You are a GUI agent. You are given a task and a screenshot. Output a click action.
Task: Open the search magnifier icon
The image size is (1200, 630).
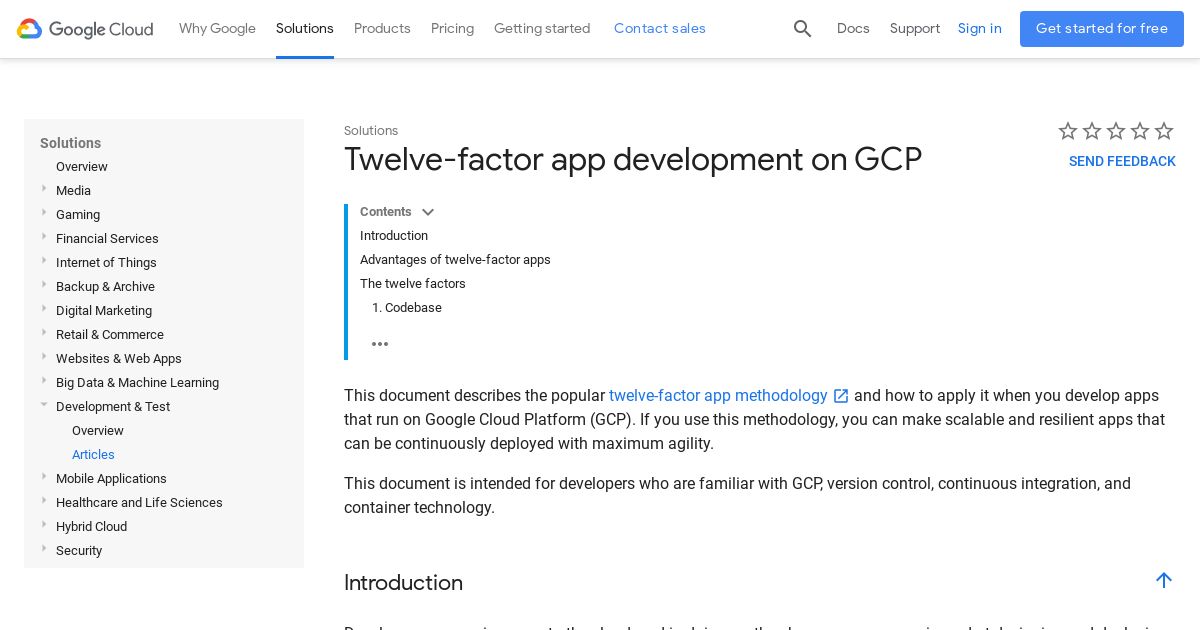tap(802, 29)
